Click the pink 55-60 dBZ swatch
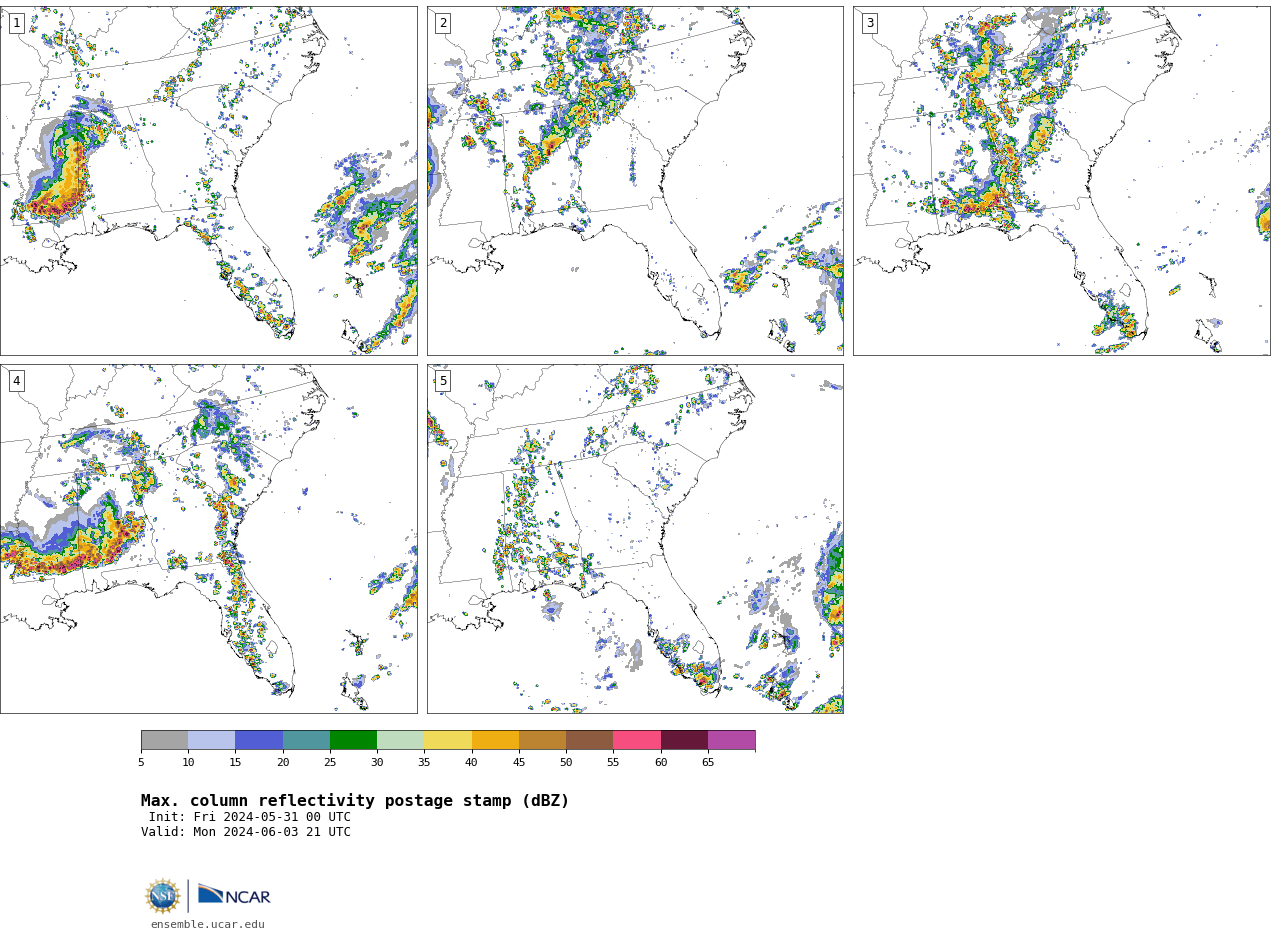The width and height of the screenshot is (1280, 936). tap(637, 740)
